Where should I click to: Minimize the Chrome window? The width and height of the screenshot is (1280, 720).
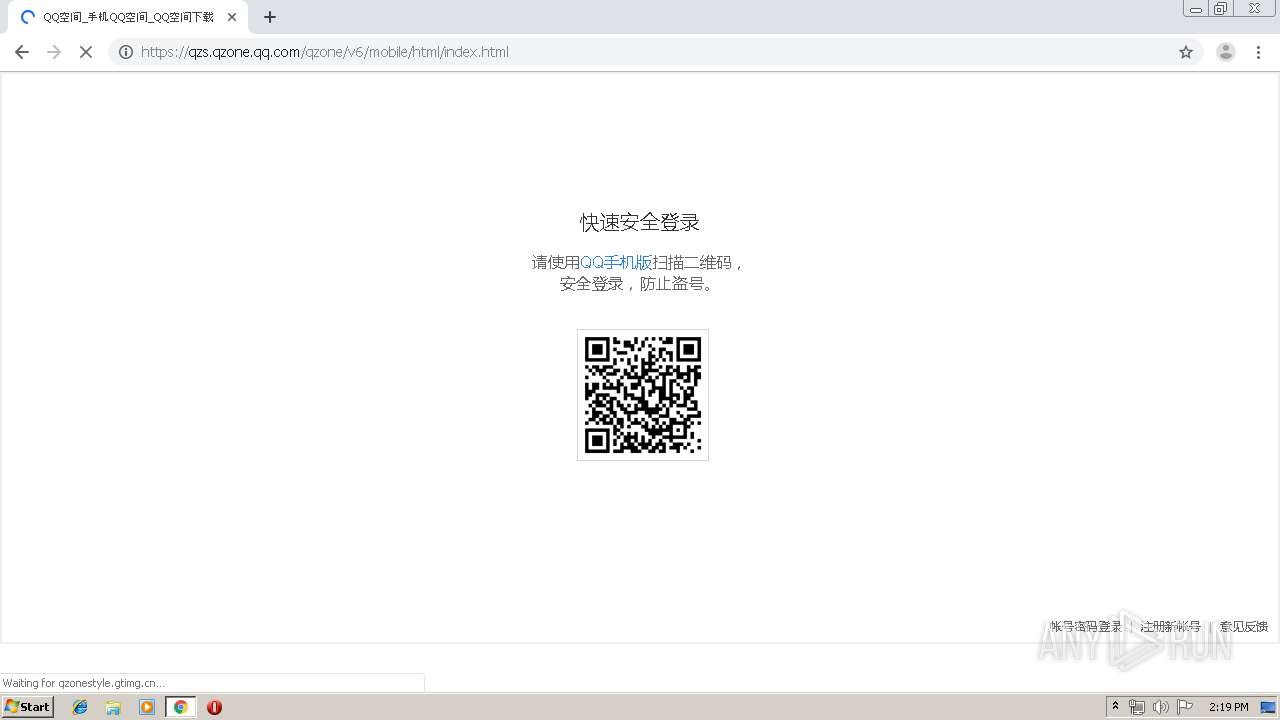[1196, 9]
